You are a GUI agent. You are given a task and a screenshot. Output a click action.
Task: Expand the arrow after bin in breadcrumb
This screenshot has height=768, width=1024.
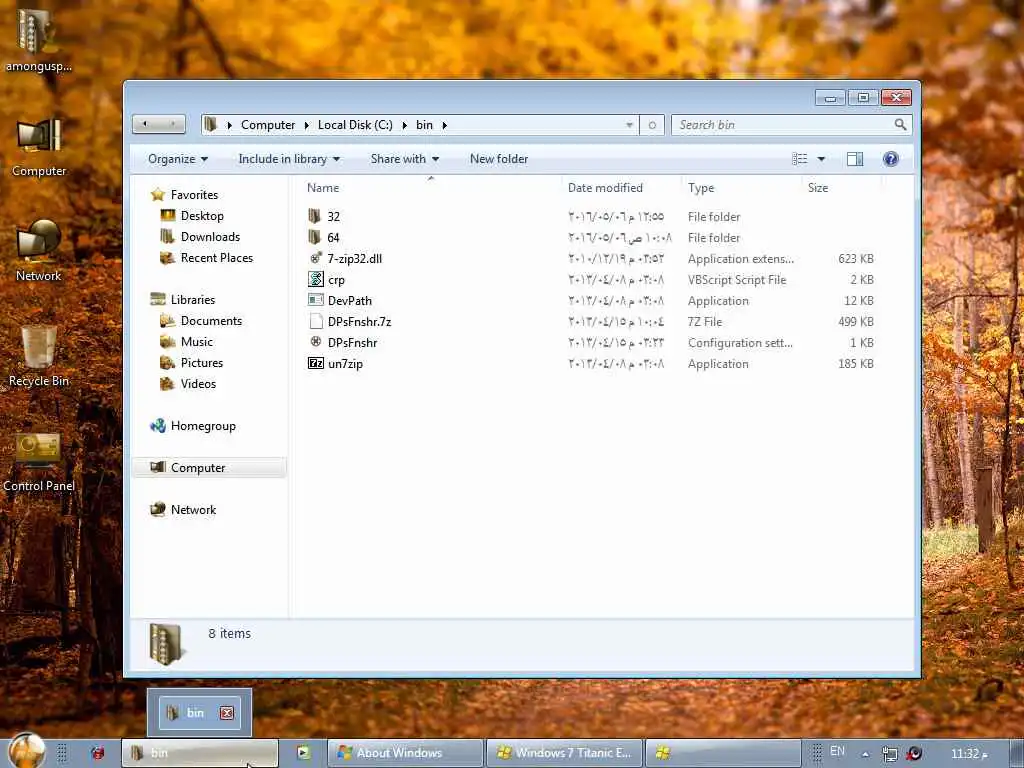pos(444,125)
